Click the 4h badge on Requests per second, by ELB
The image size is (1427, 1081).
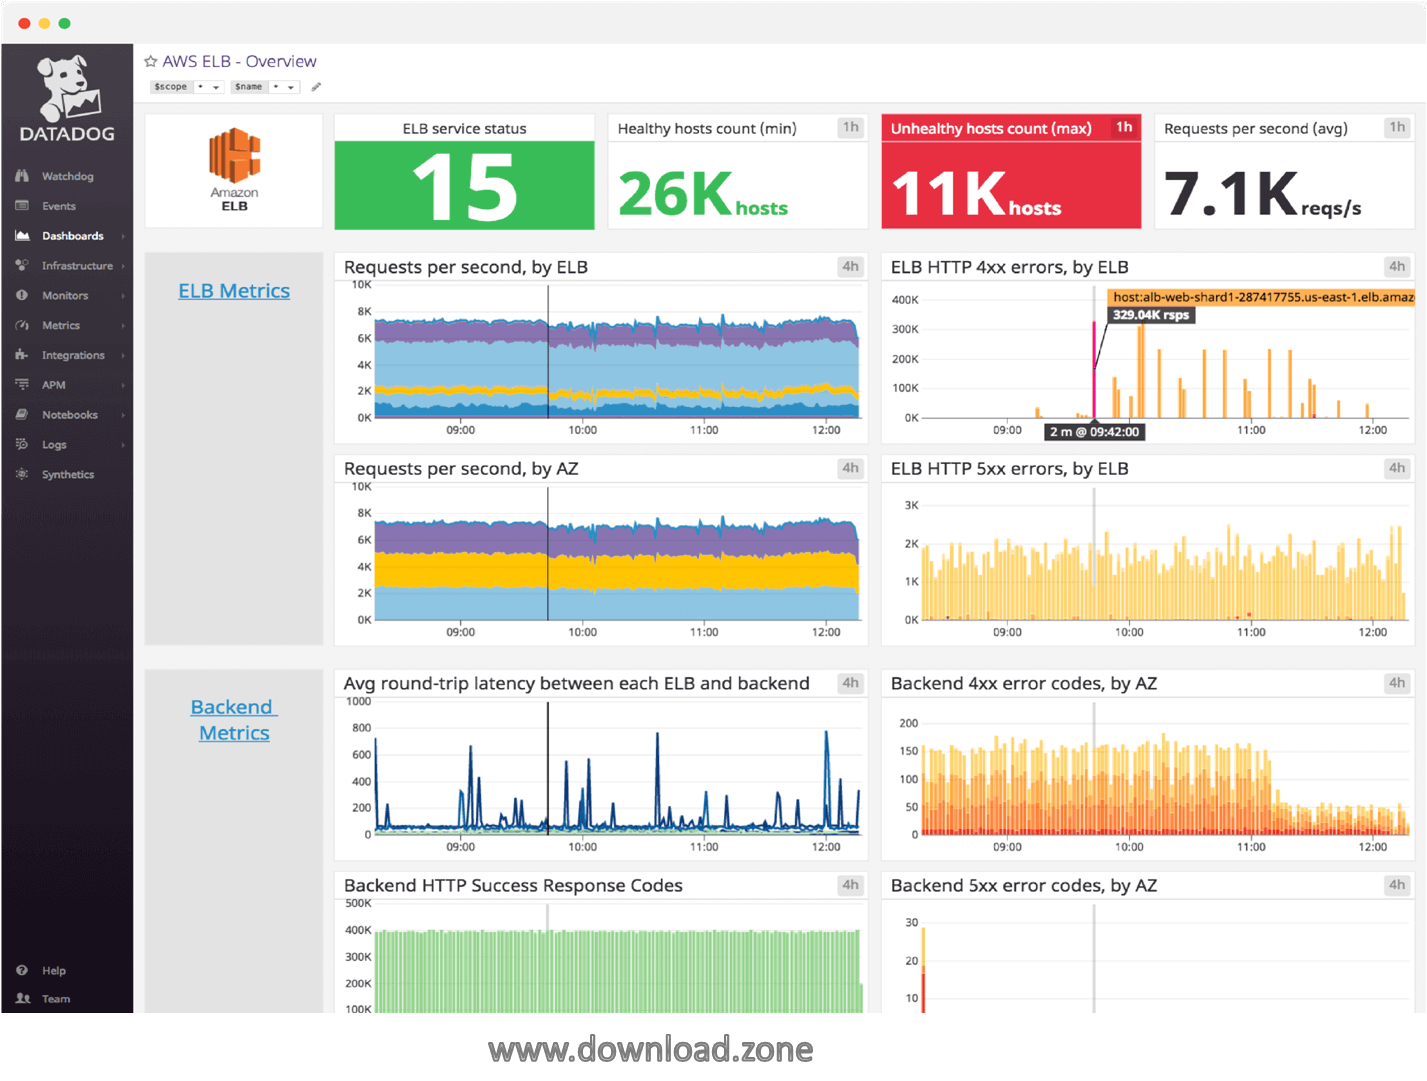click(x=850, y=266)
